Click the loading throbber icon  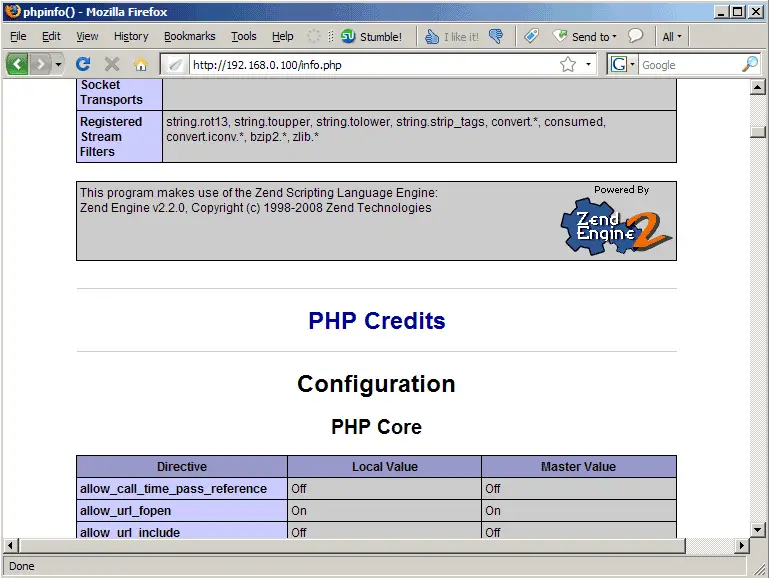314,36
